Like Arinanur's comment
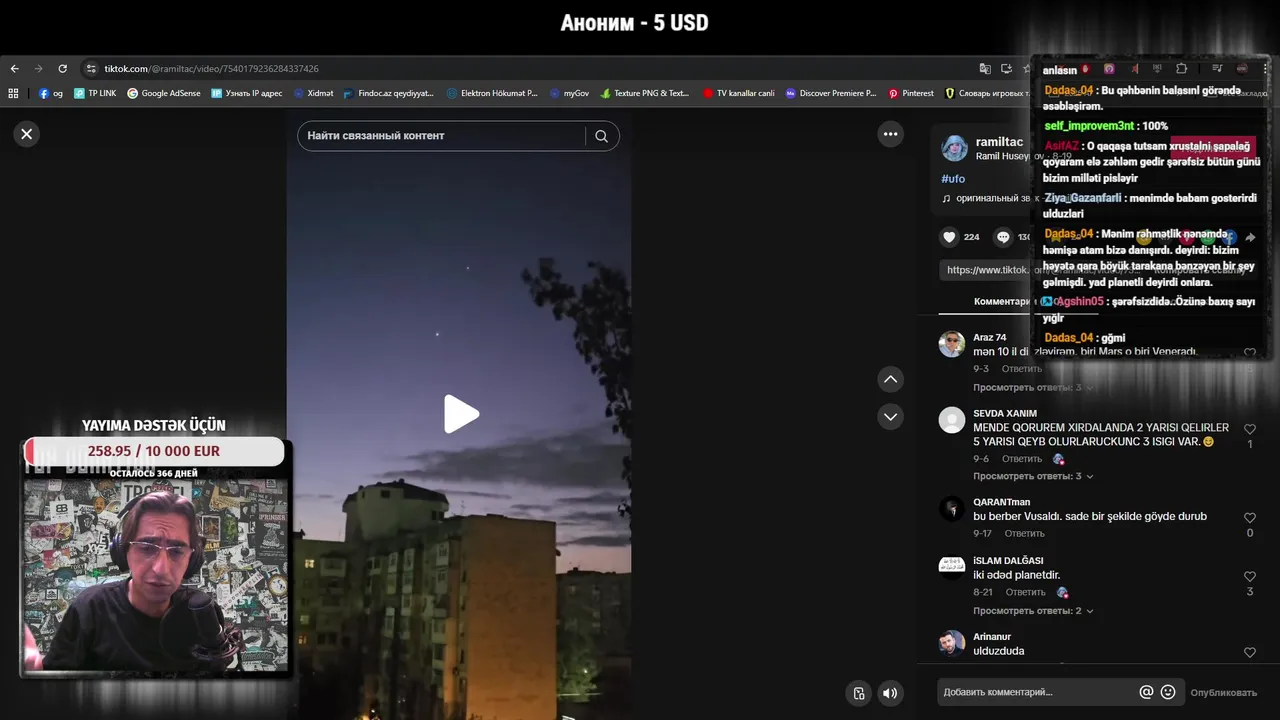This screenshot has height=720, width=1280. tap(1249, 652)
